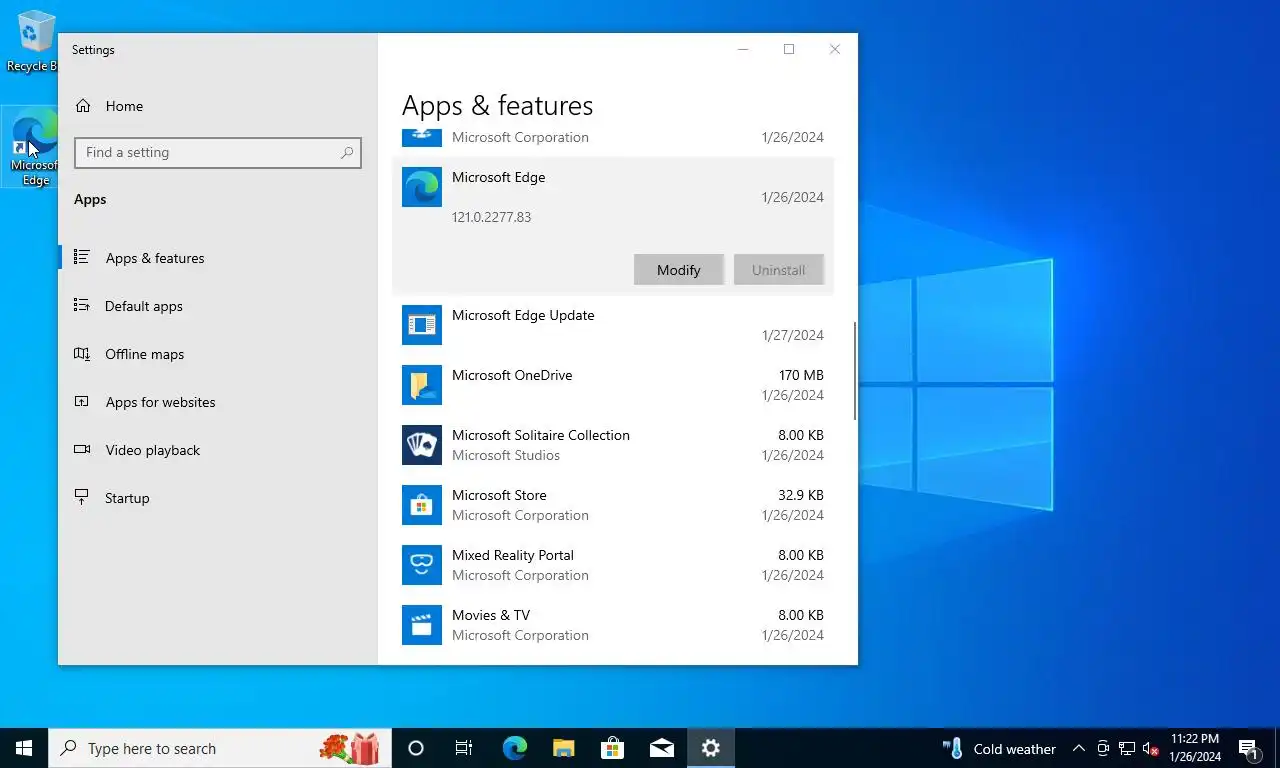Image resolution: width=1280 pixels, height=768 pixels.
Task: Open the Home icon in Settings sidebar
Action: click(x=83, y=106)
